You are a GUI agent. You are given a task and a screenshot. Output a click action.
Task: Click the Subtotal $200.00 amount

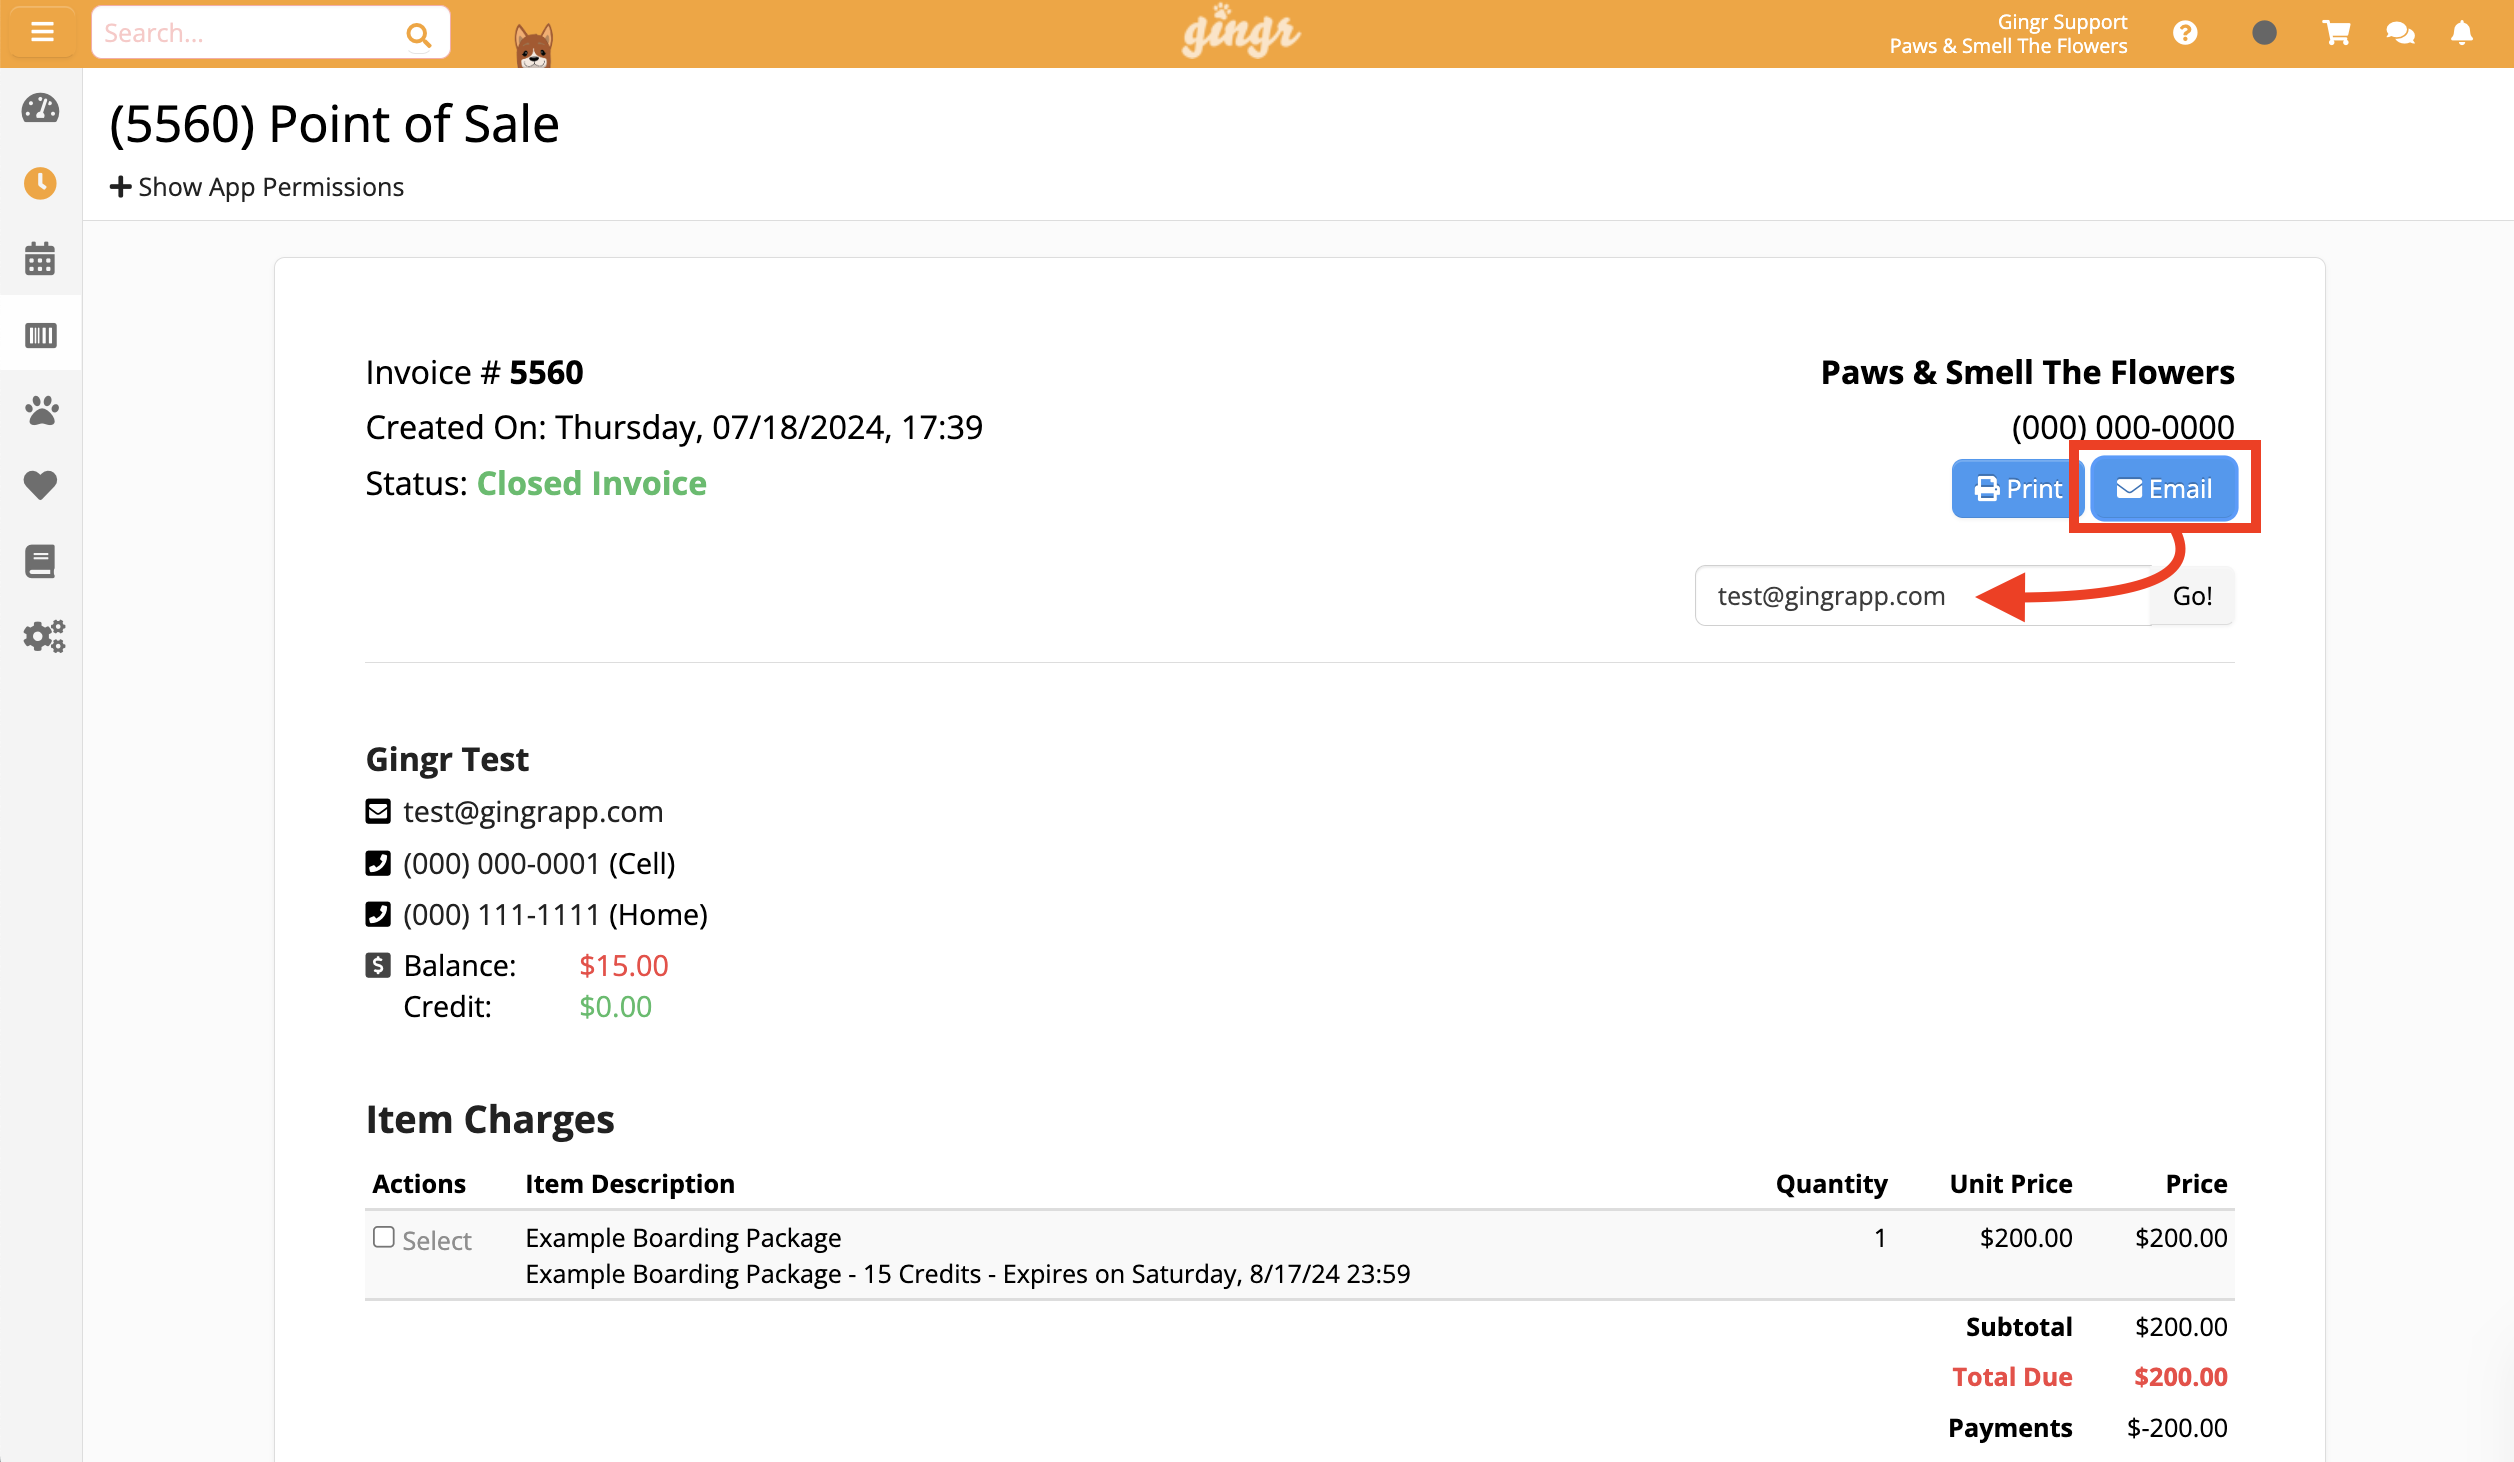pos(2181,1327)
